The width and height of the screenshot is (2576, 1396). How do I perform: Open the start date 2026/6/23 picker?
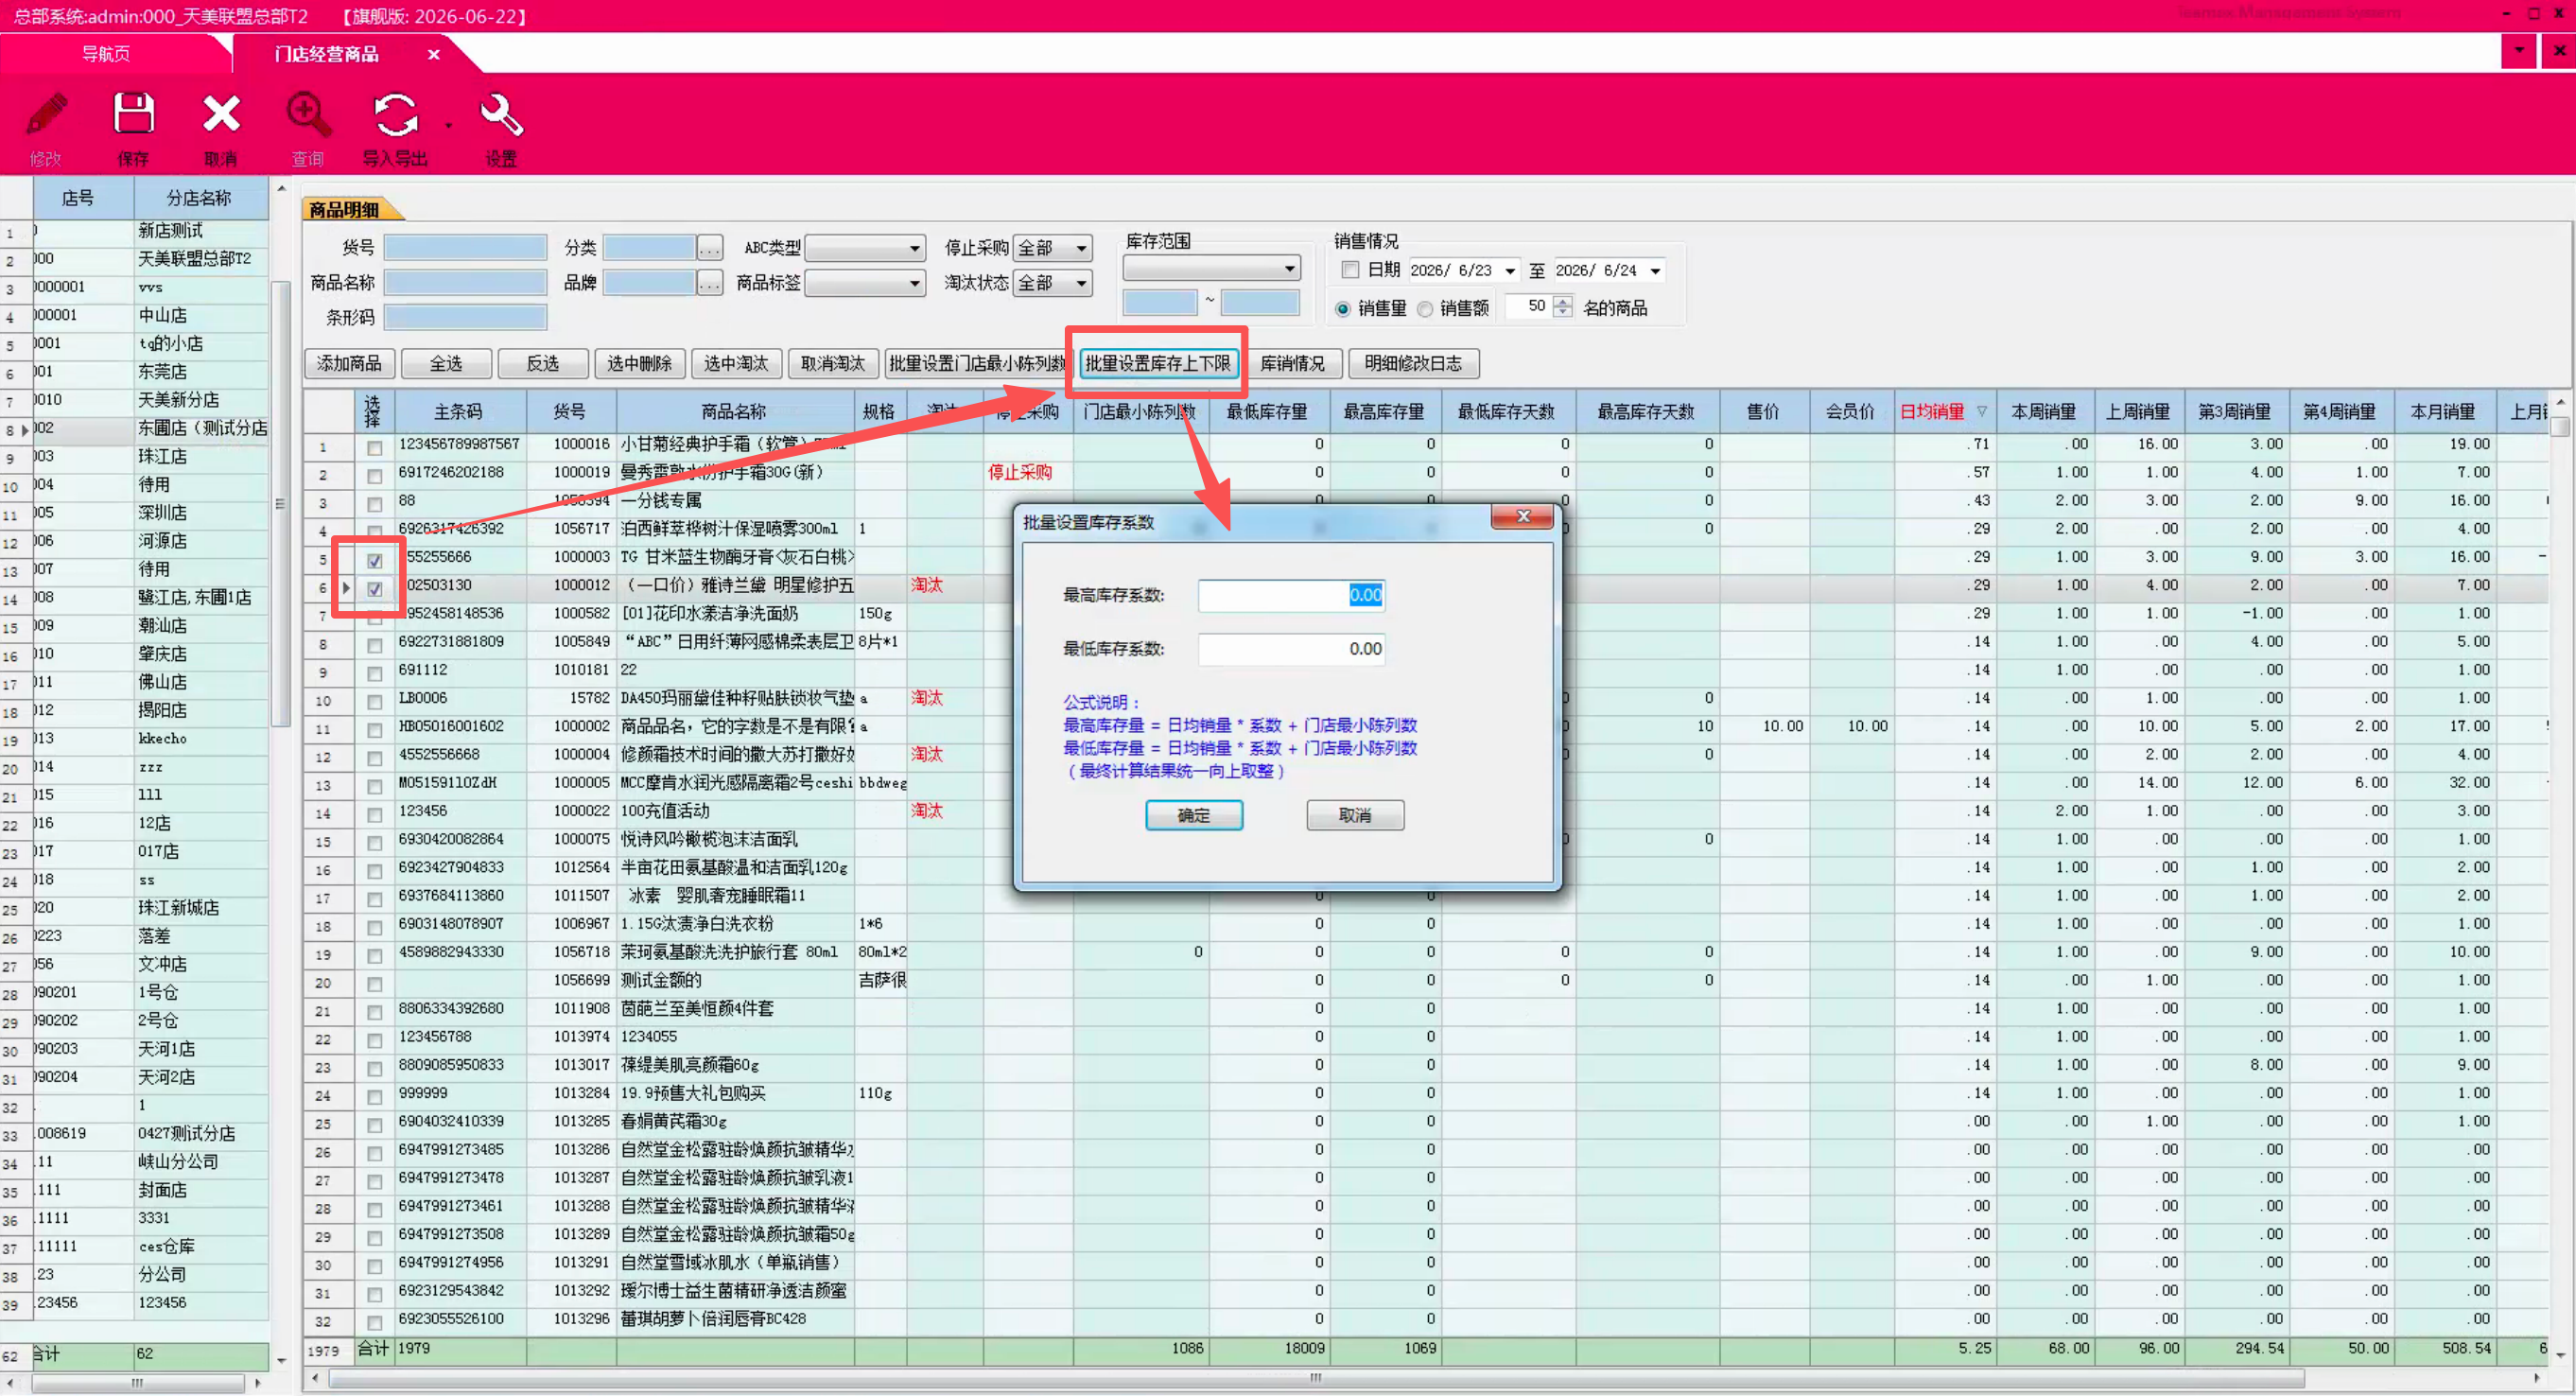1509,271
